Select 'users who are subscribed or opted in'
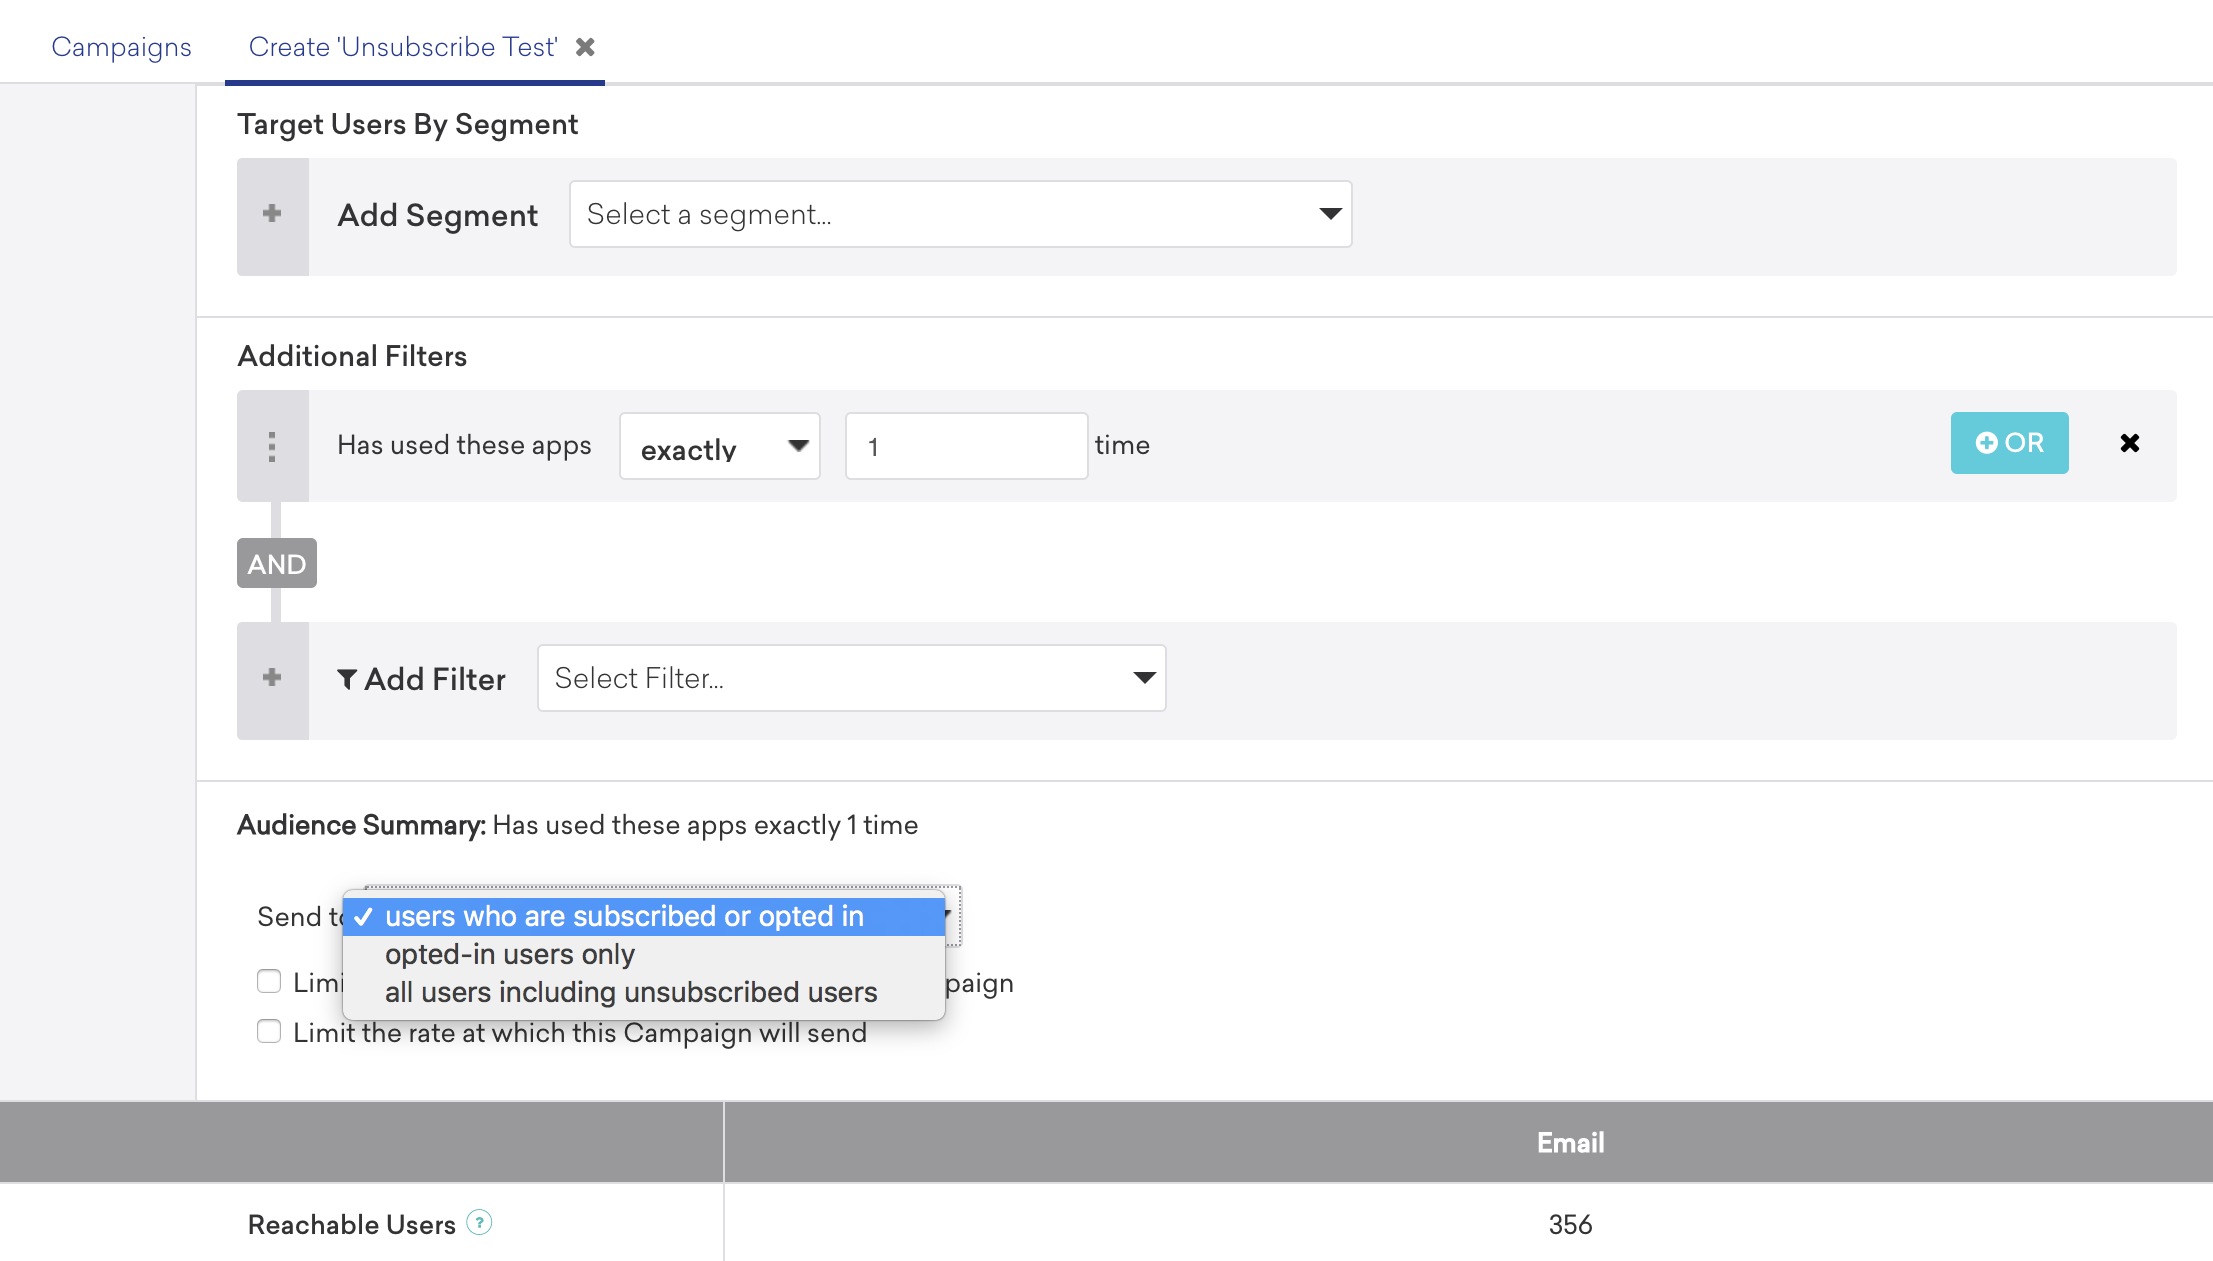The height and width of the screenshot is (1261, 2213). [x=623, y=915]
